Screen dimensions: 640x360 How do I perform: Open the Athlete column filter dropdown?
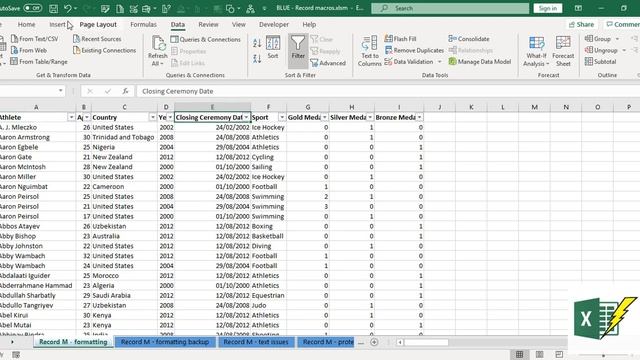71,118
